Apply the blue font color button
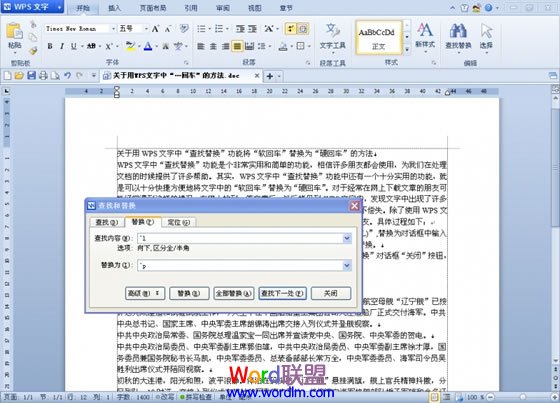This screenshot has height=403, width=560. pos(148,46)
